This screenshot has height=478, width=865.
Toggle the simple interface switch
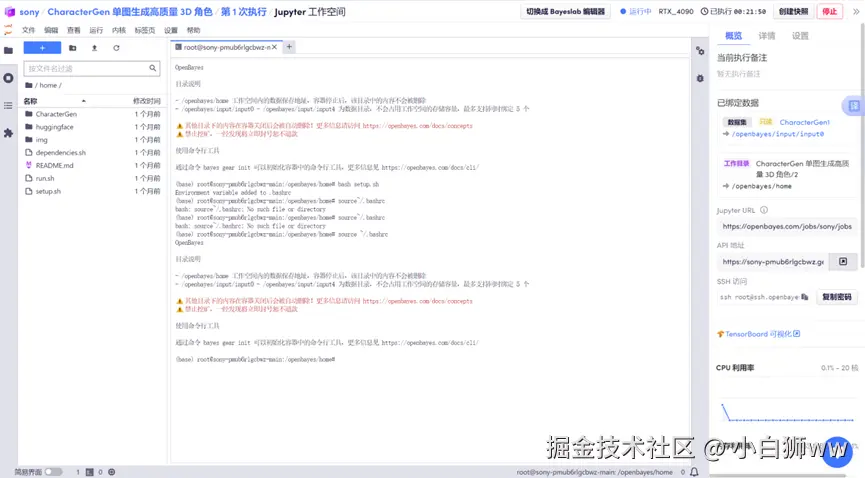54,472
